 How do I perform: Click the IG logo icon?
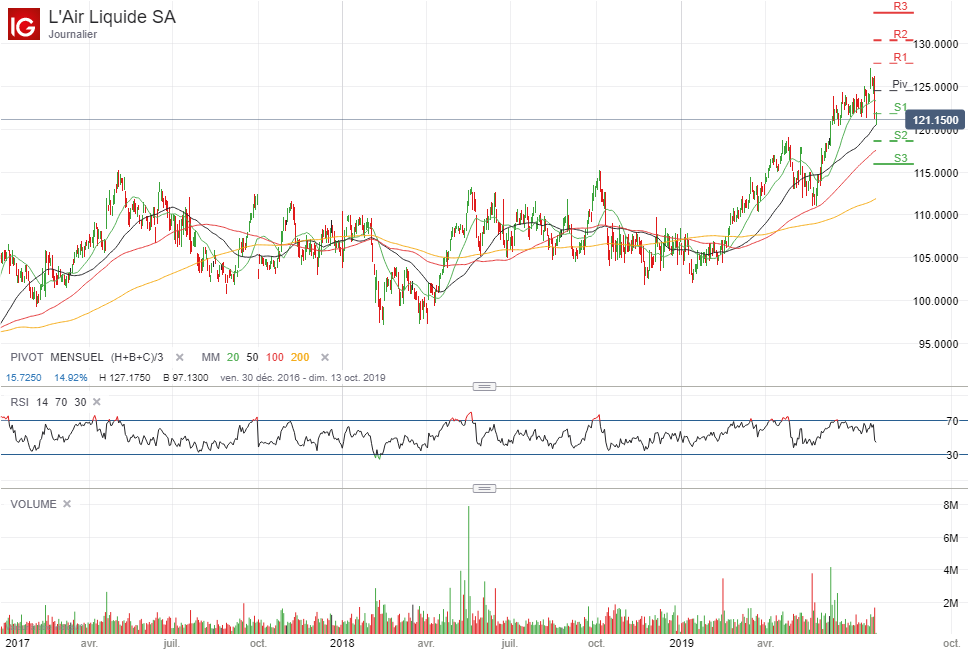tap(23, 24)
